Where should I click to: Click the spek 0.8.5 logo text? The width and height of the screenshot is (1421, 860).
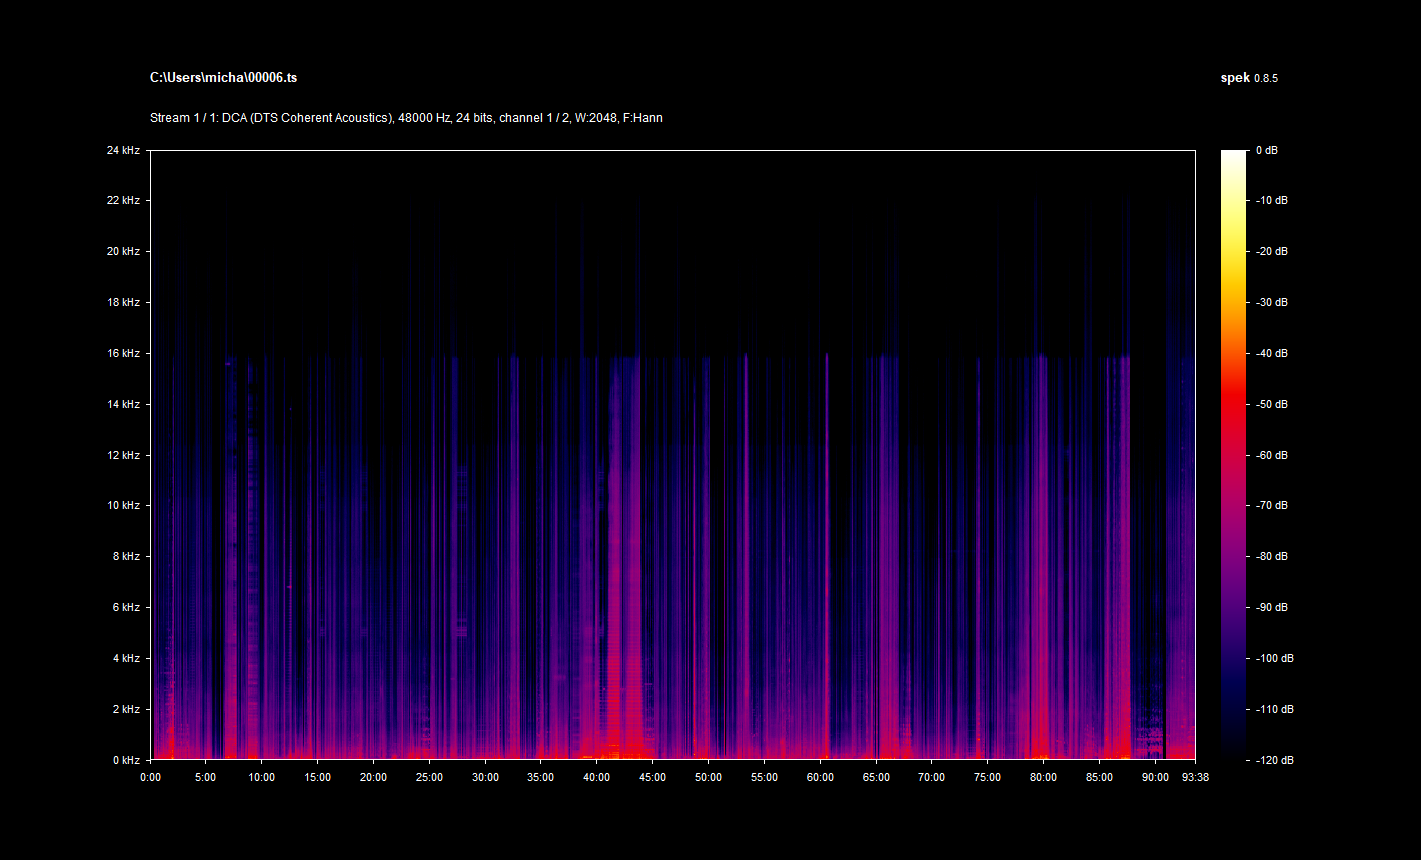click(x=1248, y=78)
